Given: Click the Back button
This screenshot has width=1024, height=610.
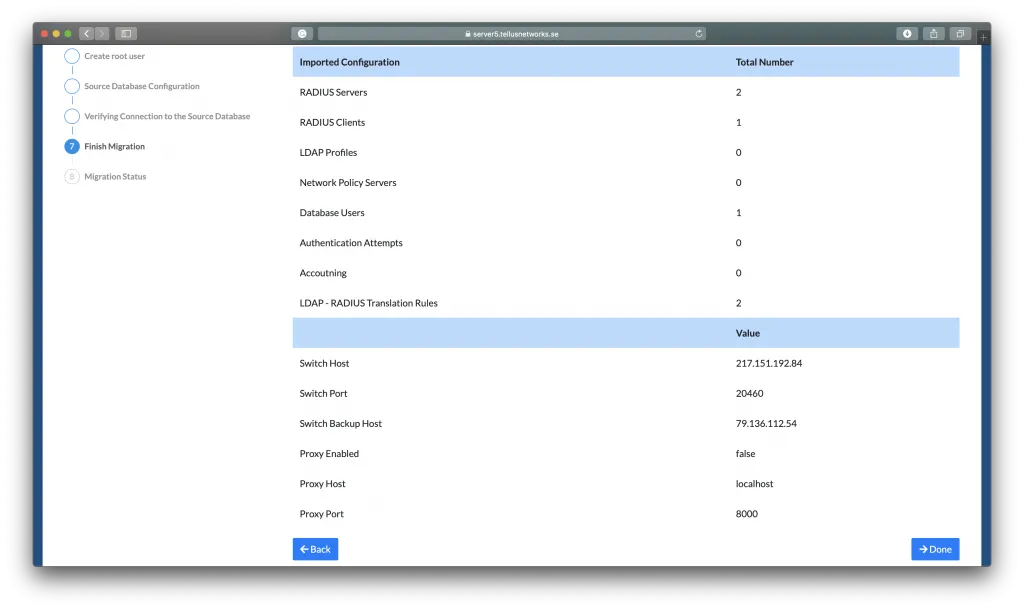Looking at the screenshot, I should click(315, 548).
